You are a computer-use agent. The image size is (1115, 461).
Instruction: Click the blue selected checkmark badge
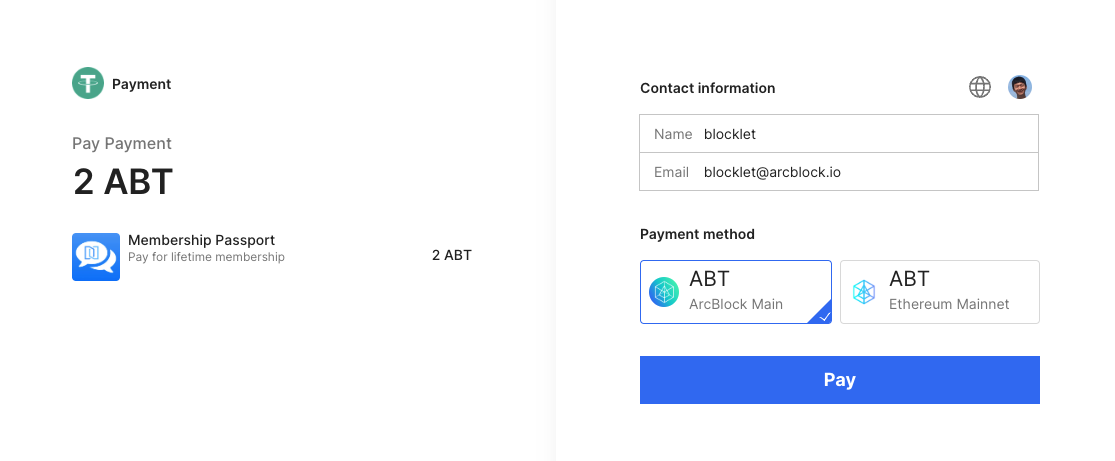coord(822,315)
